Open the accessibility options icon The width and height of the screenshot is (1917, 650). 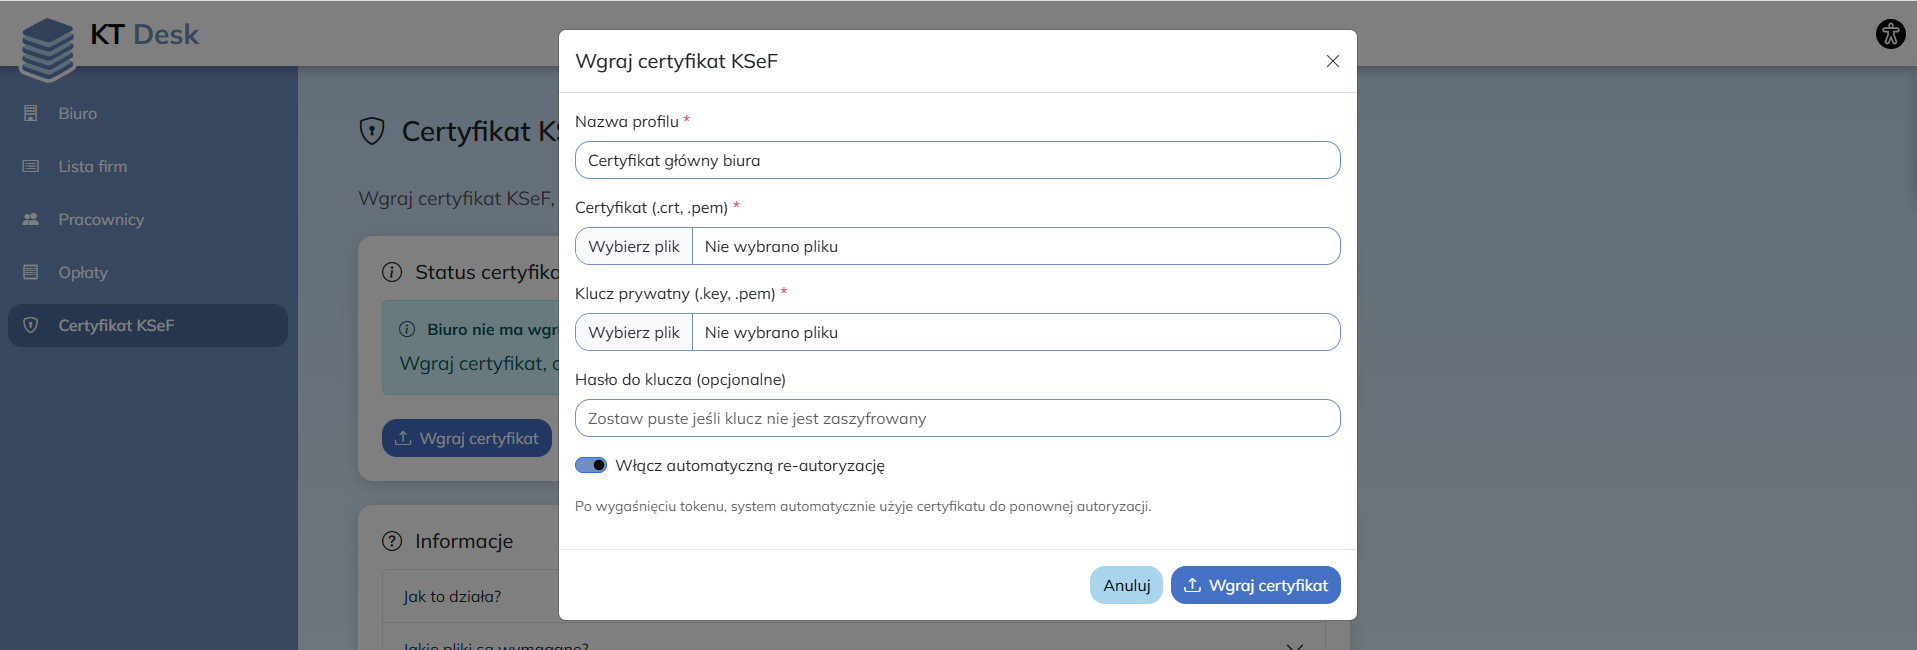coord(1890,34)
